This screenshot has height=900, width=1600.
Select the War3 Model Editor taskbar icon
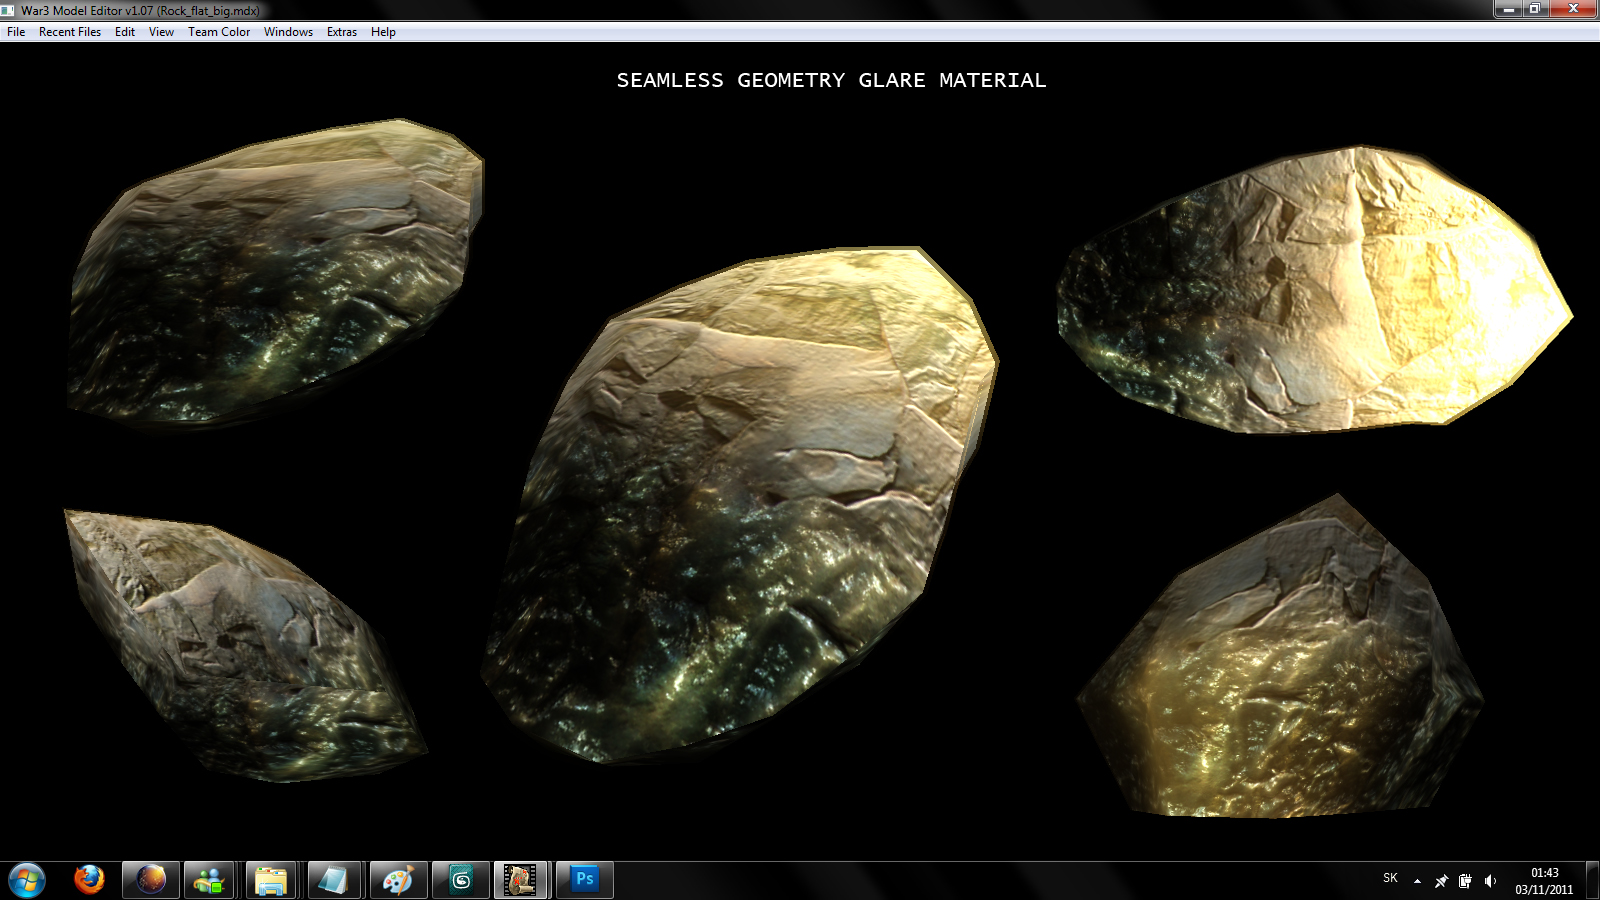(x=521, y=880)
